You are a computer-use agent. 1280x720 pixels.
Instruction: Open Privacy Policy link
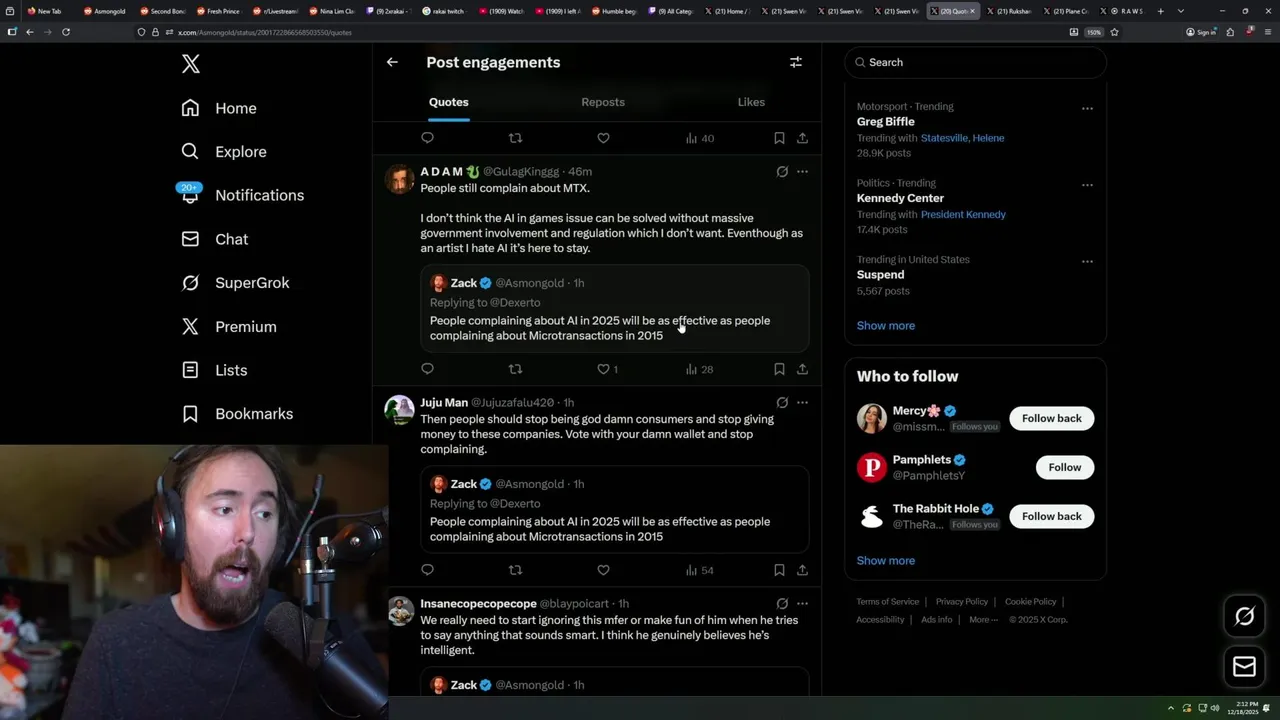pyautogui.click(x=961, y=602)
